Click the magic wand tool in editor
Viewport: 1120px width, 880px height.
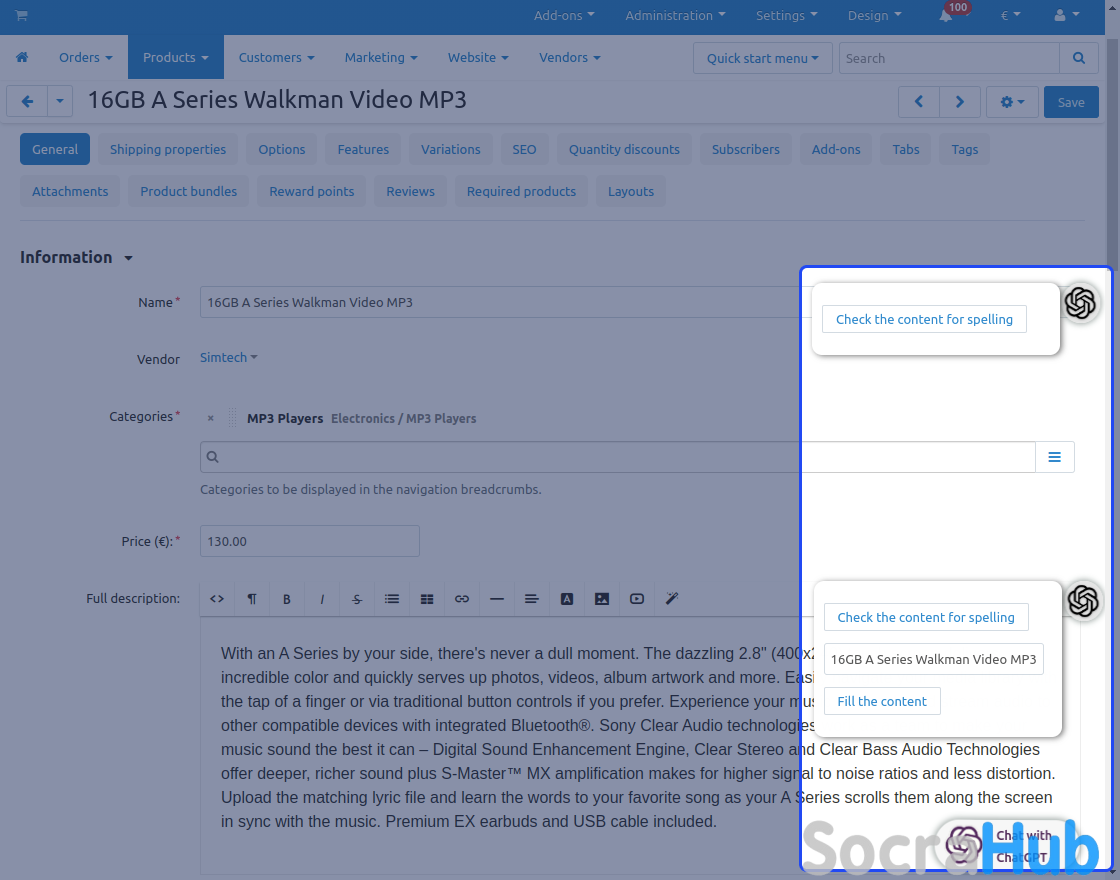[x=671, y=599]
